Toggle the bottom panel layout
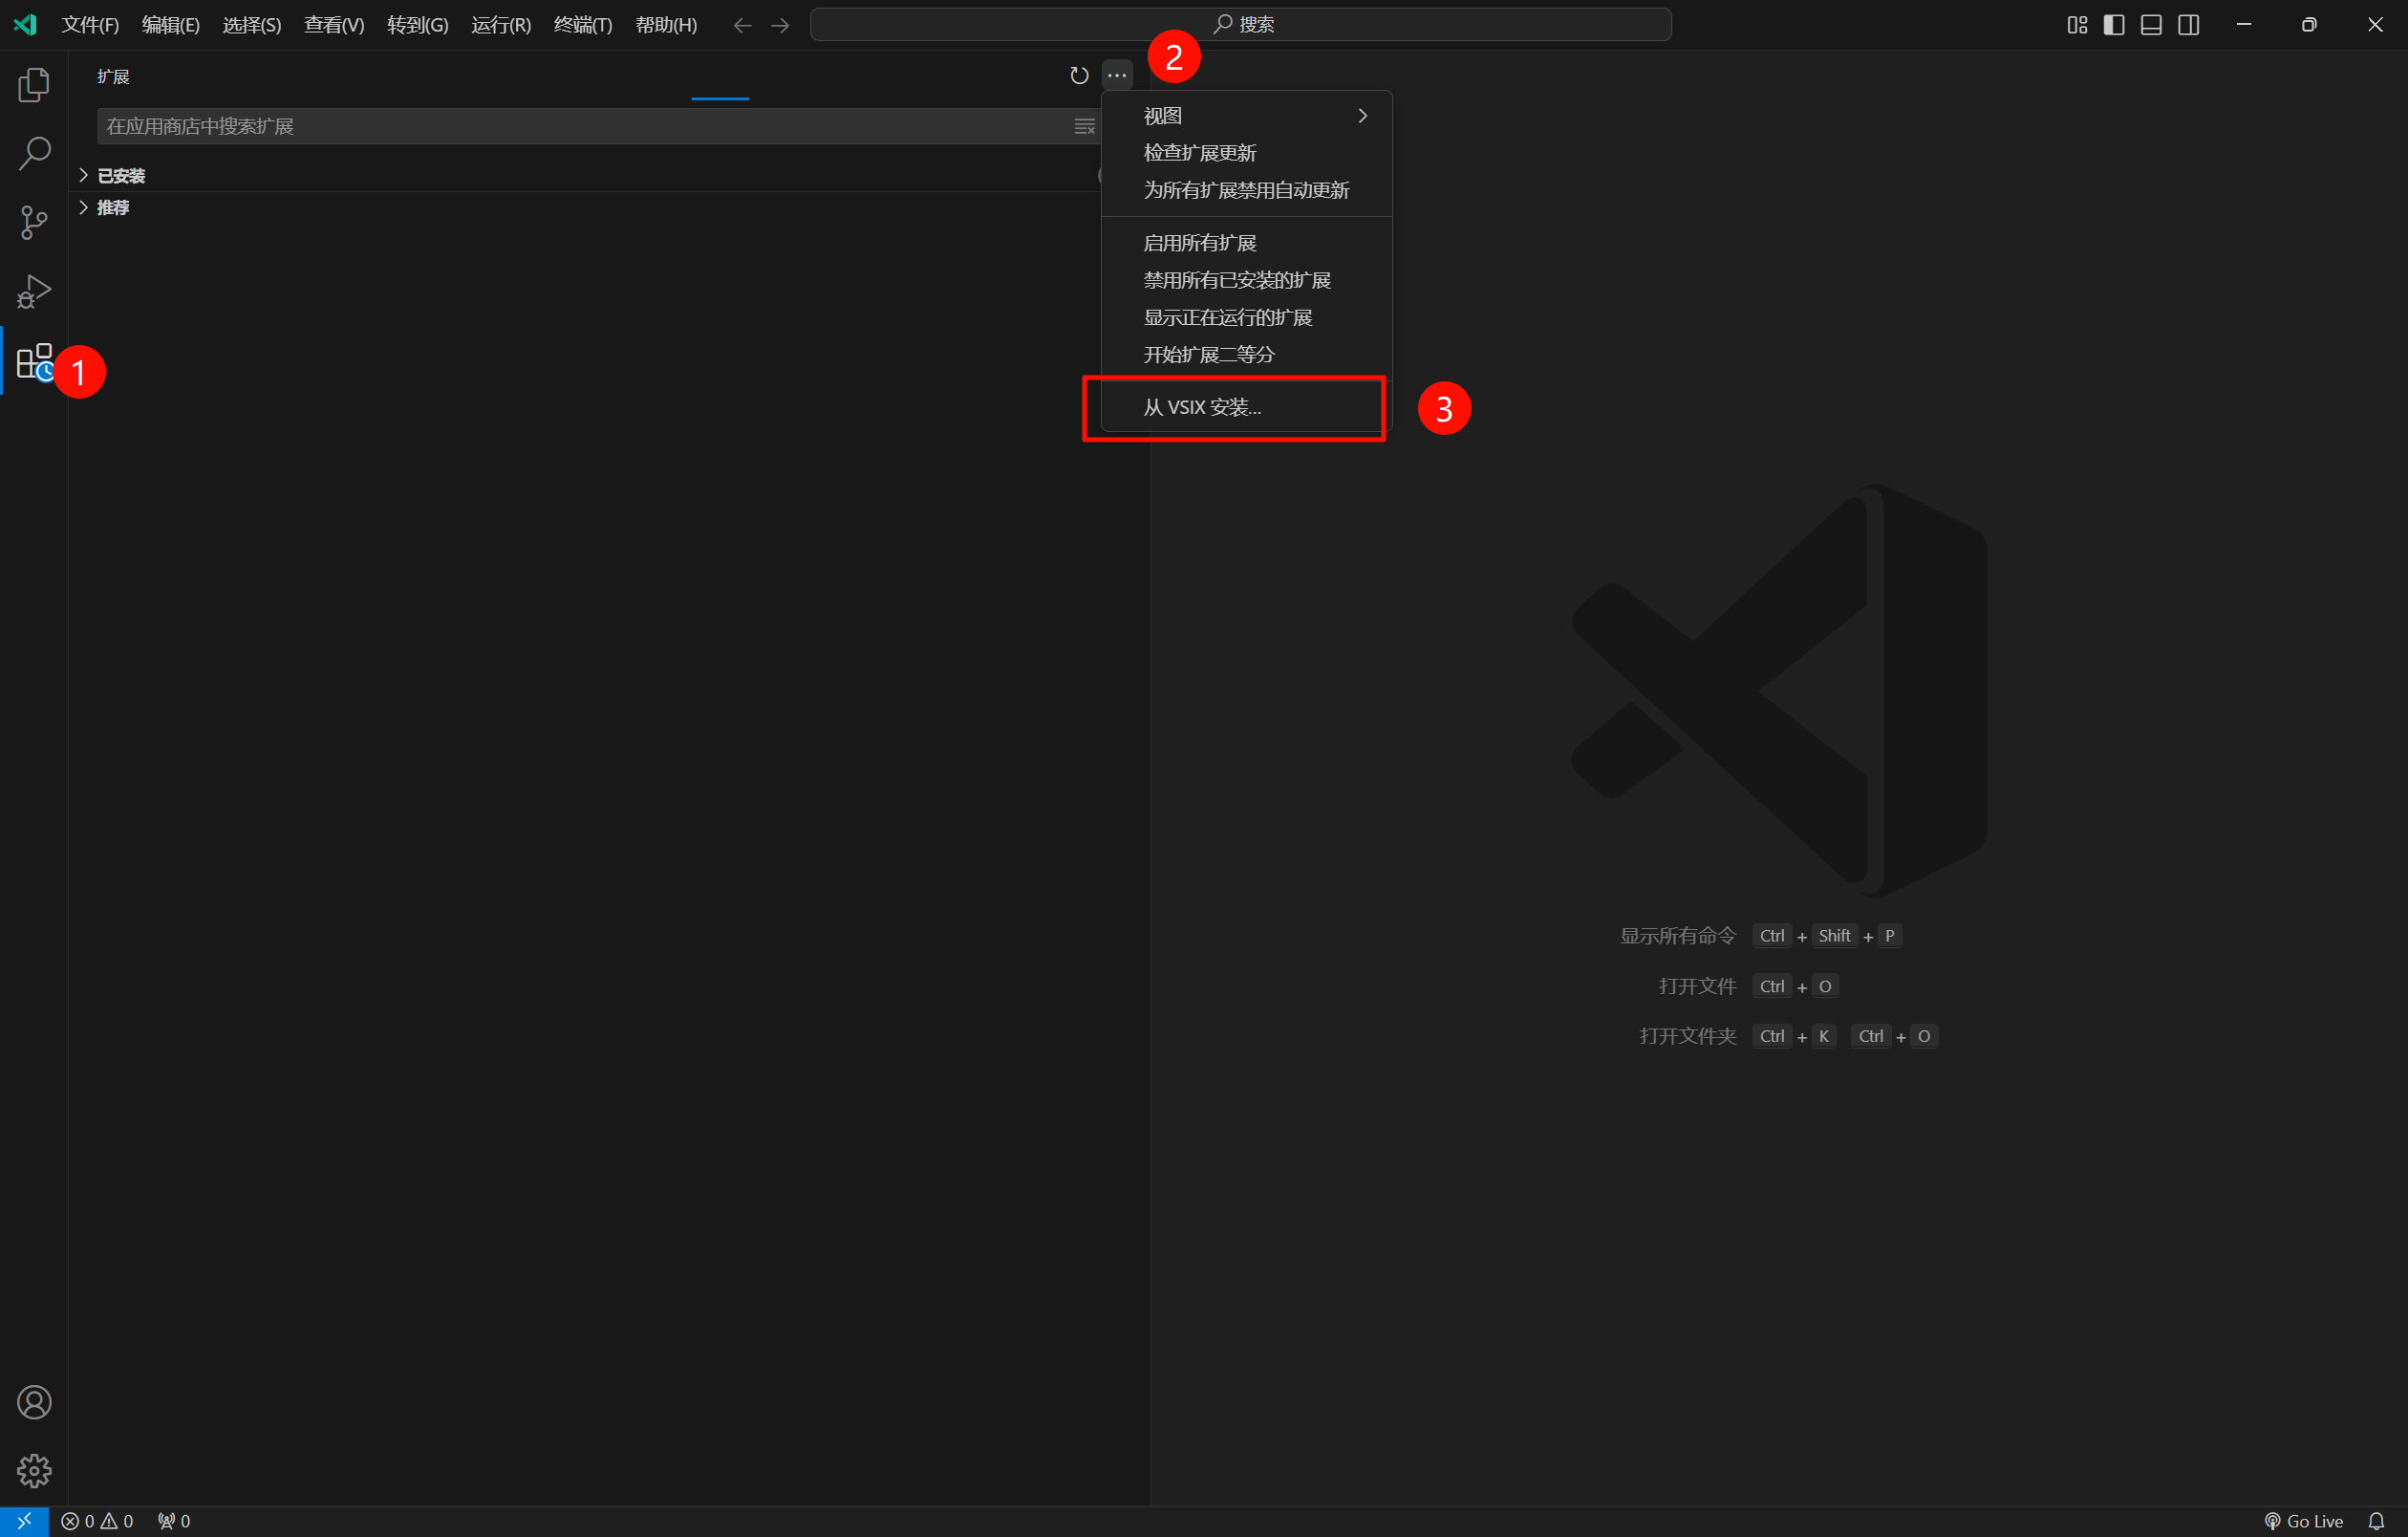Screen dimensions: 2408x1537 pos(2150,25)
